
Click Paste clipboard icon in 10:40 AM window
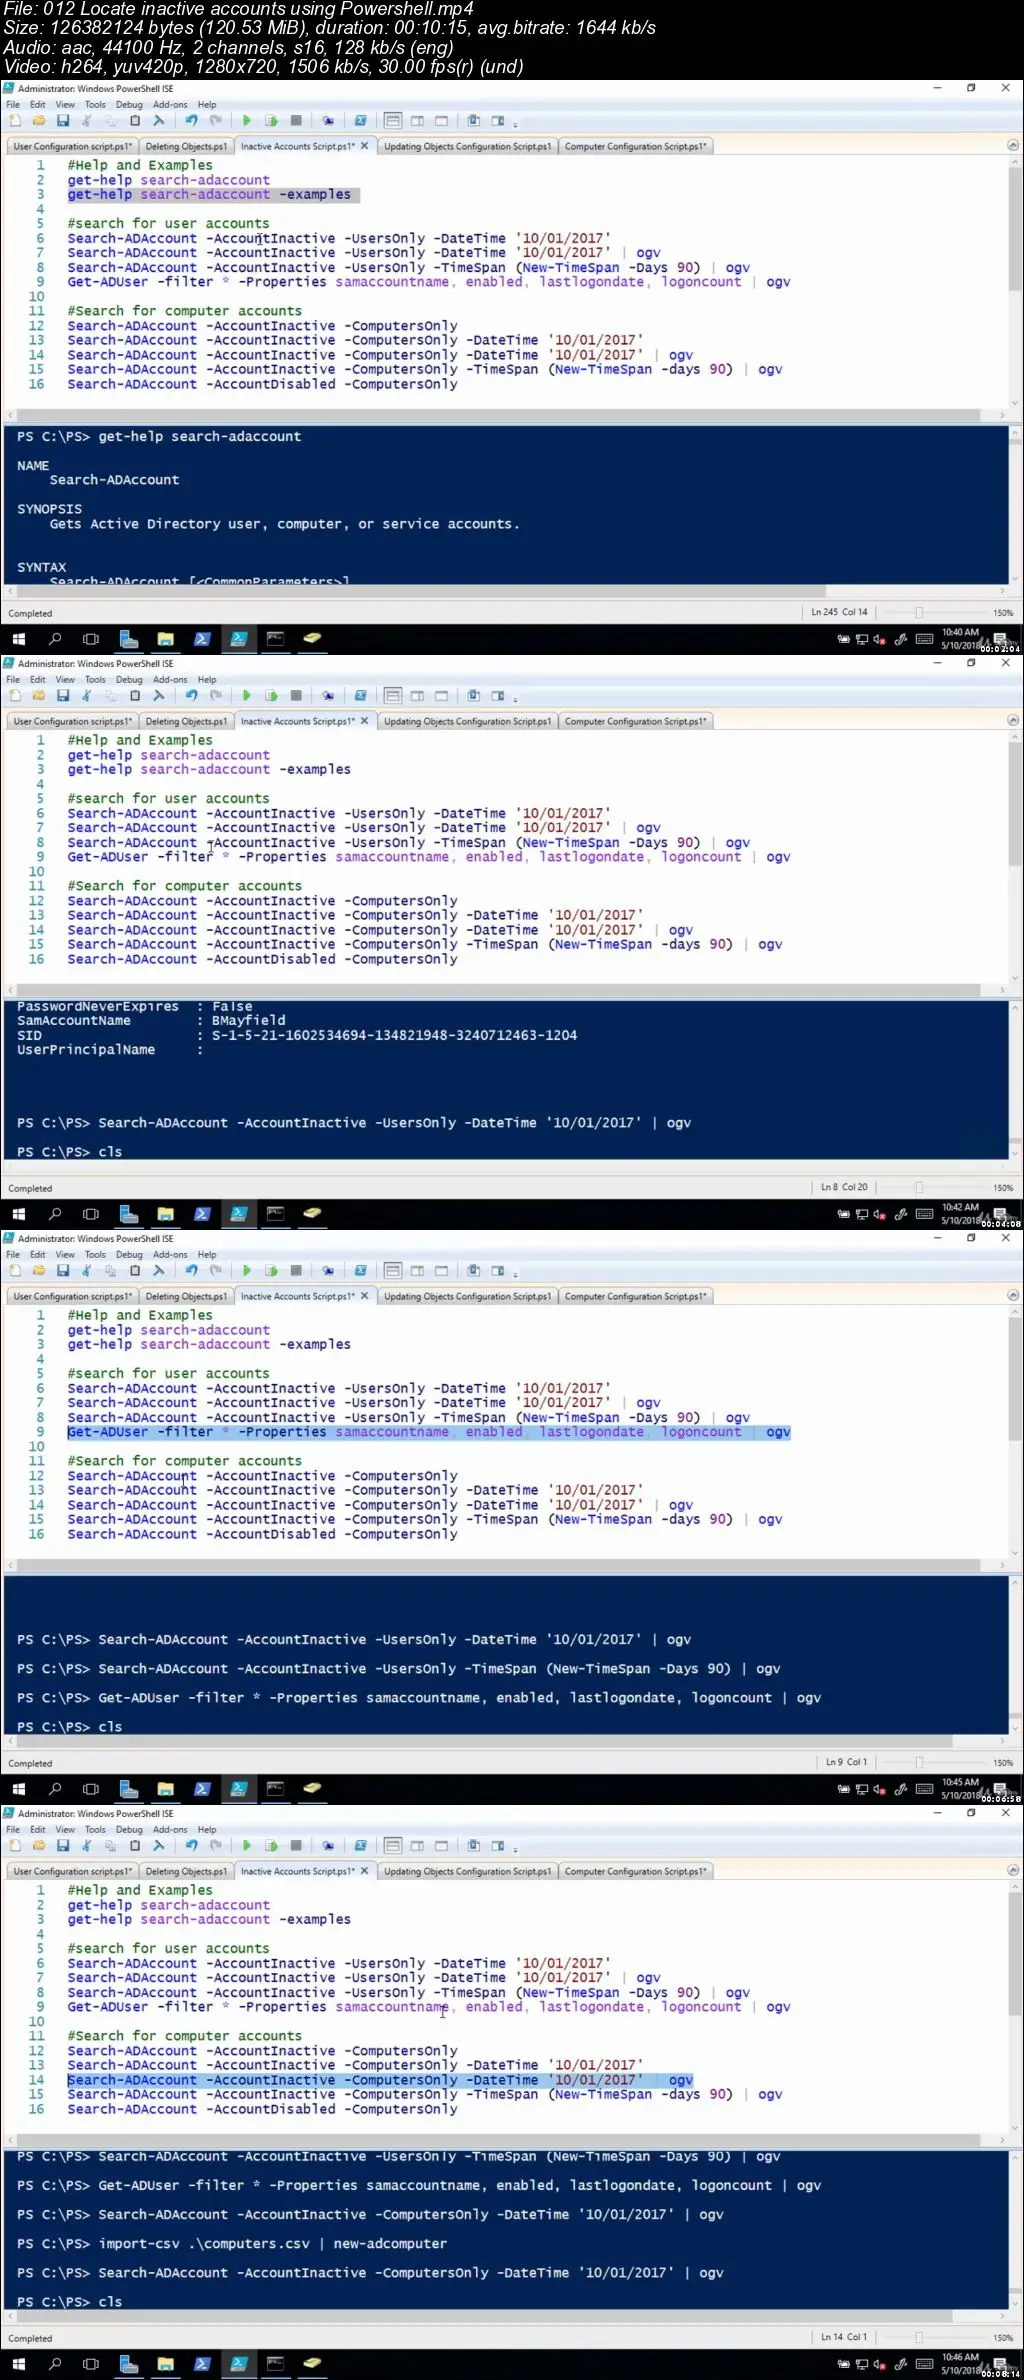click(134, 121)
